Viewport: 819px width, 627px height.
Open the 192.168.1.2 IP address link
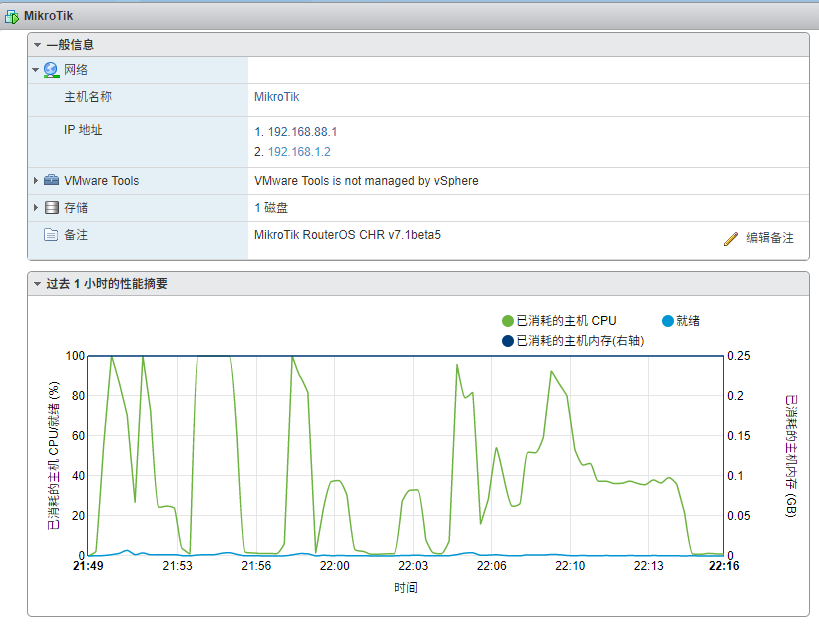tap(299, 152)
